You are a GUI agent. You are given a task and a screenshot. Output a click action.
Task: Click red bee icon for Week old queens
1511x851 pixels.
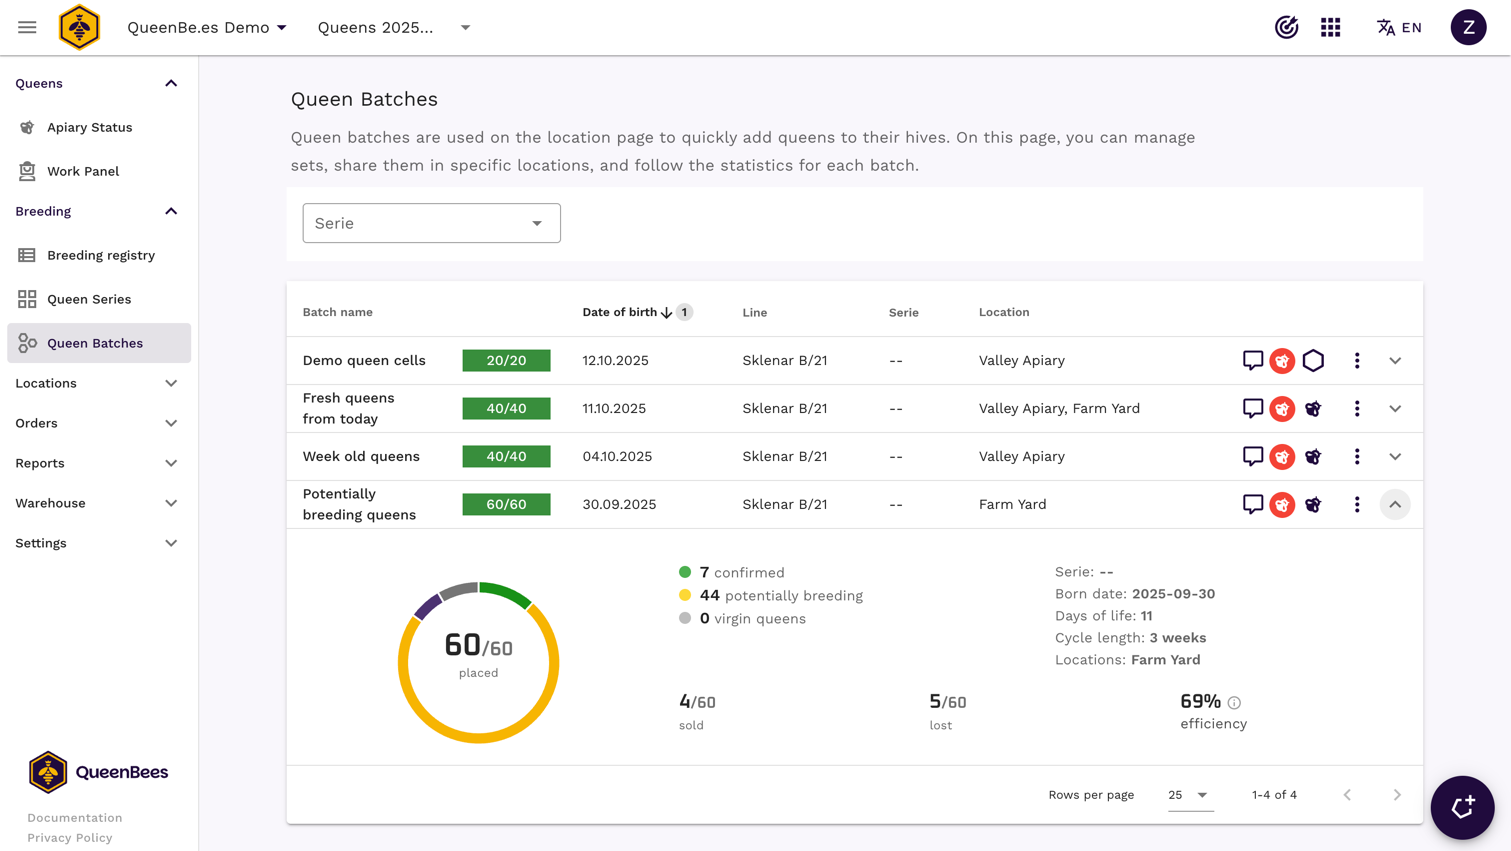click(x=1282, y=457)
